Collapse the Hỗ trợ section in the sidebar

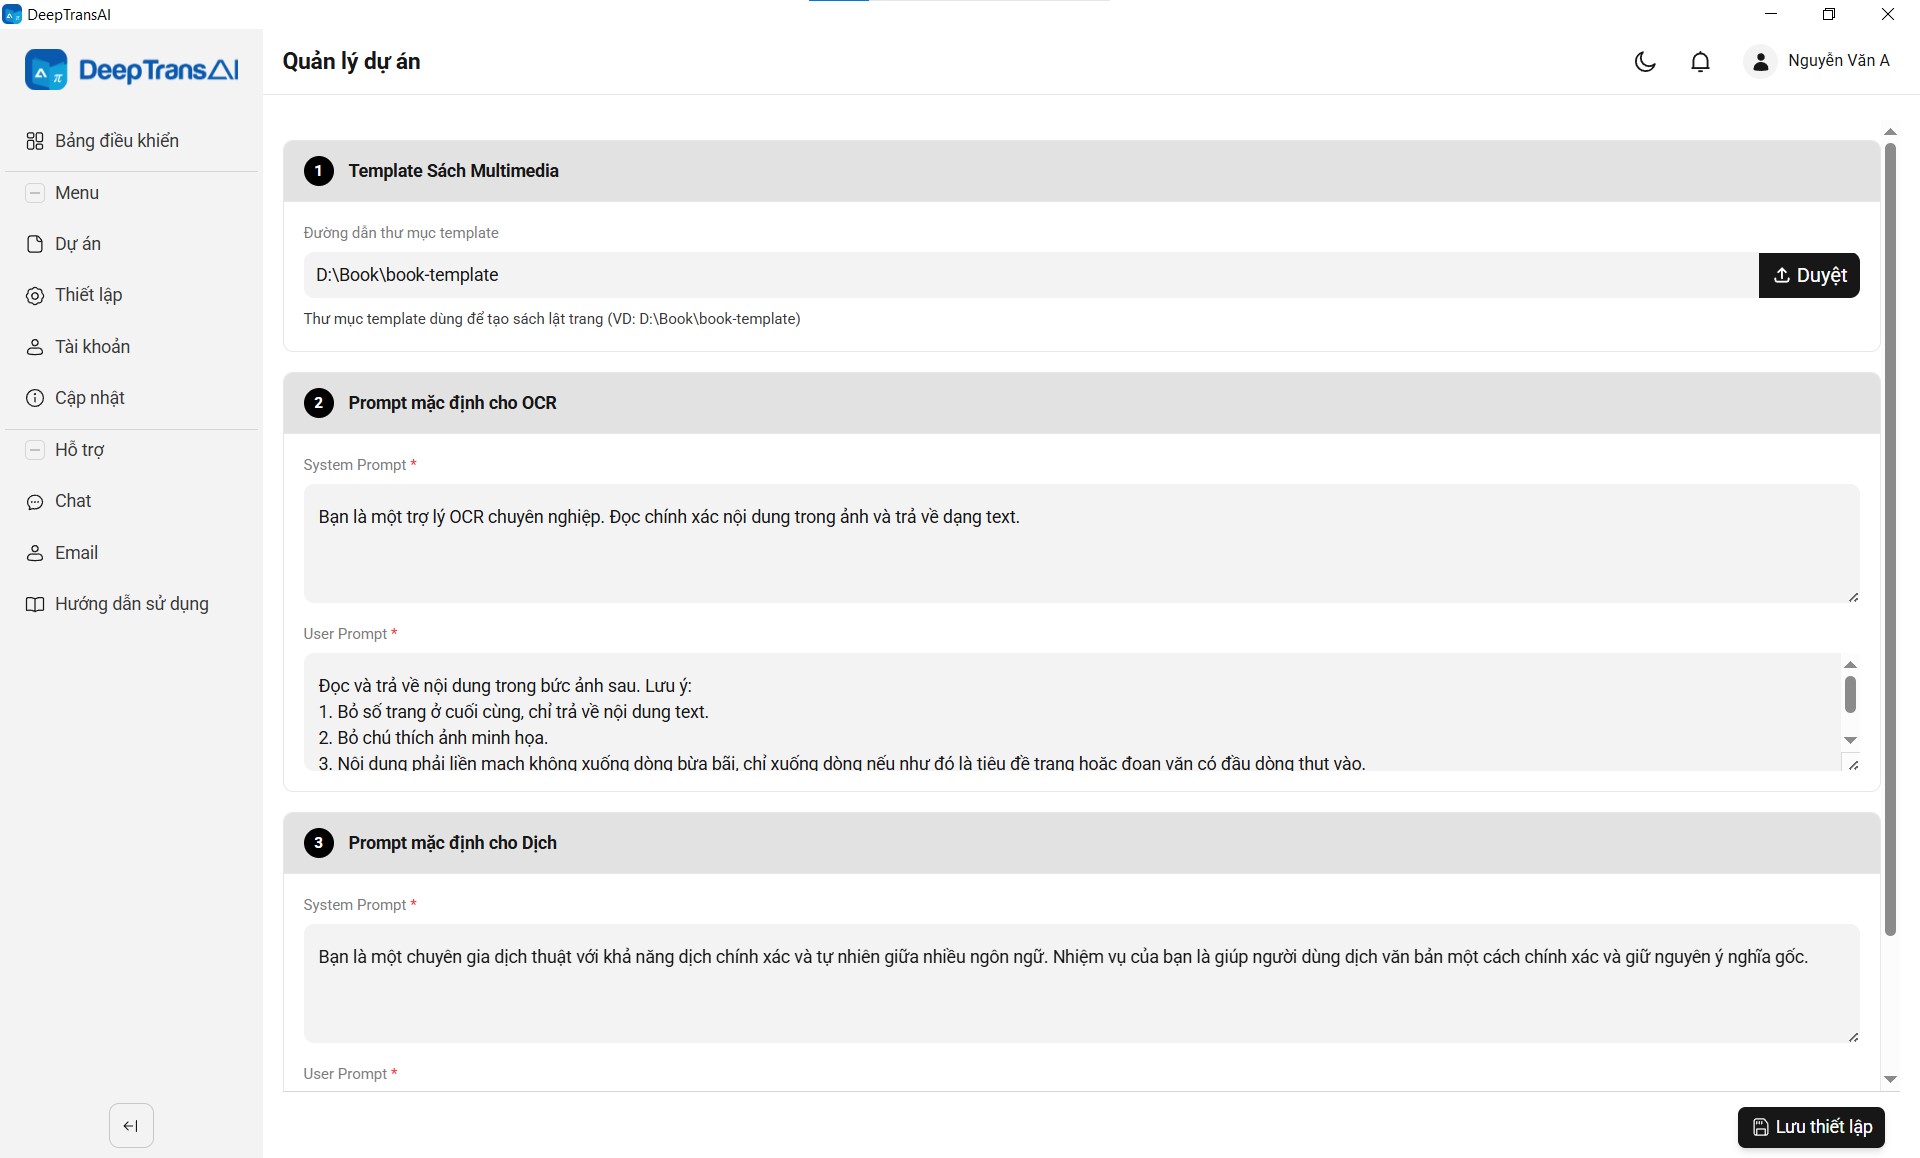pyautogui.click(x=35, y=450)
